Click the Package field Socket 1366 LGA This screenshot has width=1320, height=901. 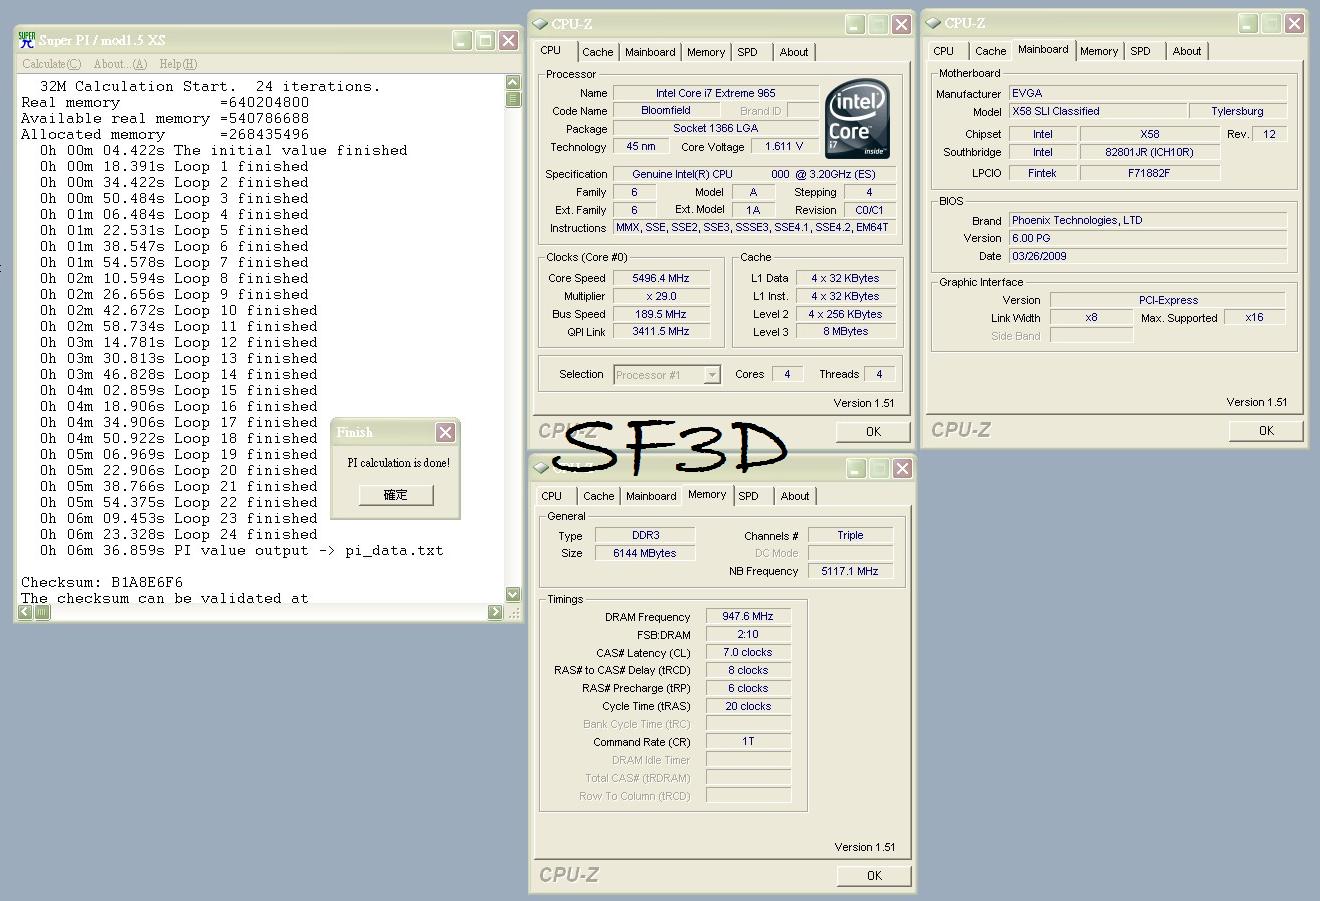tap(716, 128)
